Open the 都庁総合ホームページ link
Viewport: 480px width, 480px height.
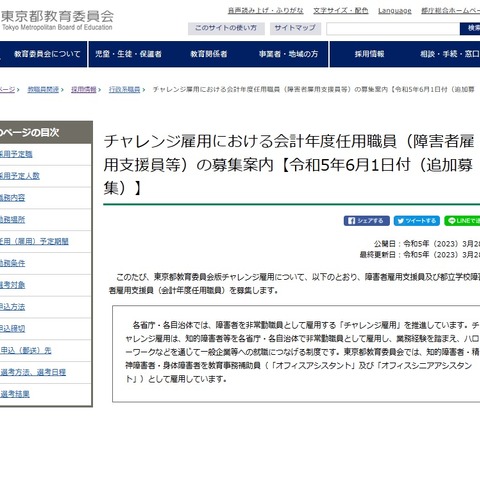(450, 11)
